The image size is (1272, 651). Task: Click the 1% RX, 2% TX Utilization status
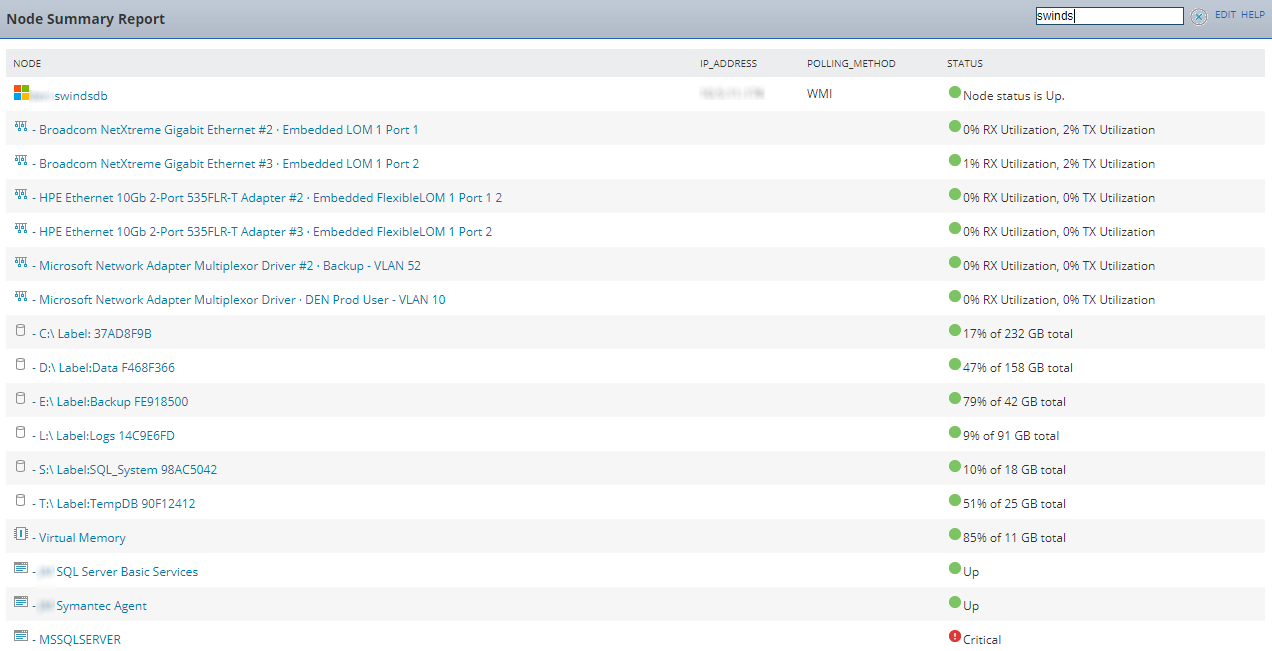1059,164
